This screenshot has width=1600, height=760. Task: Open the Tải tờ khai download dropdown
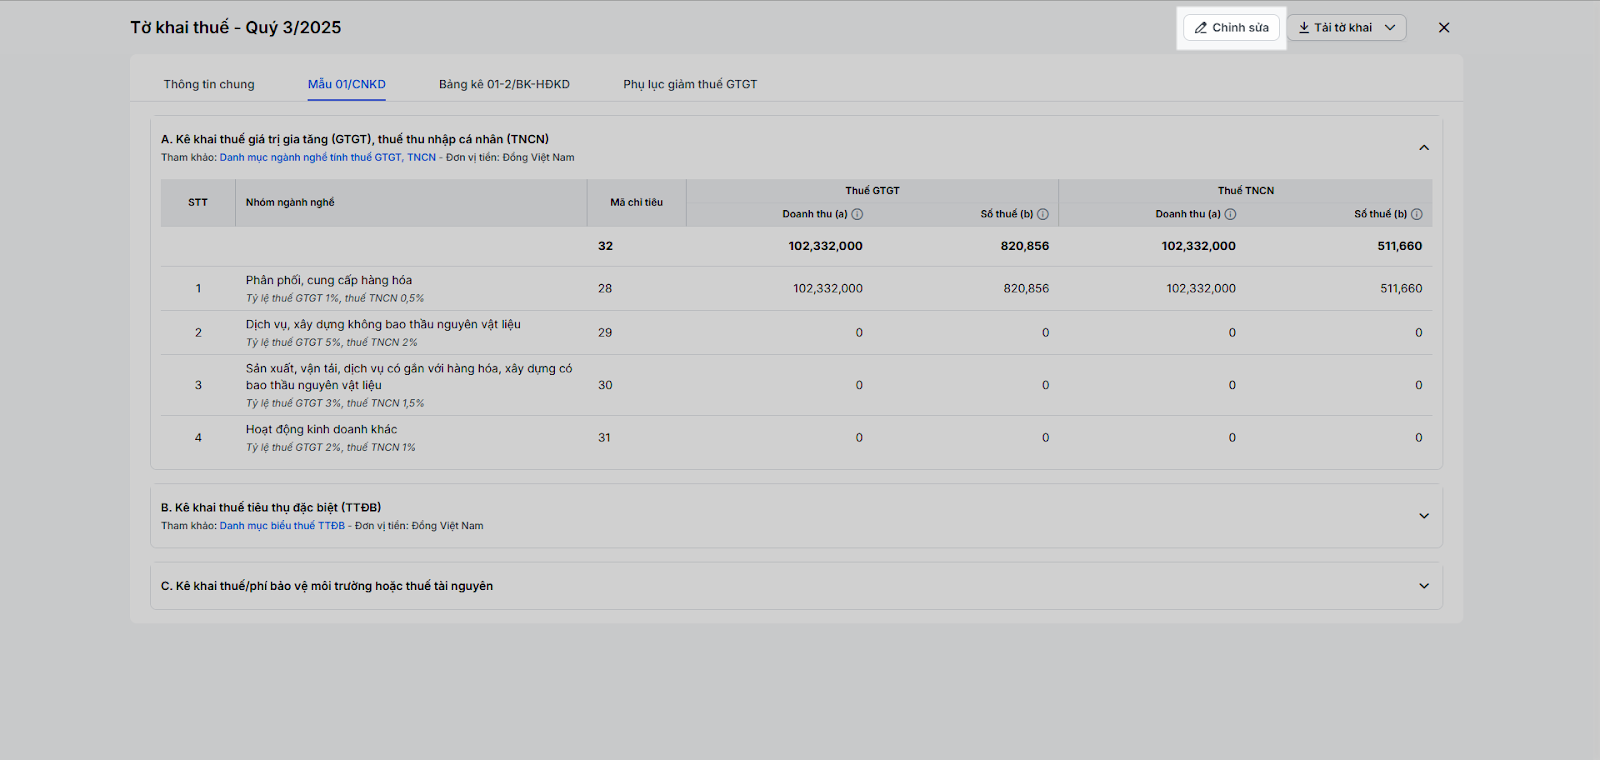1346,28
